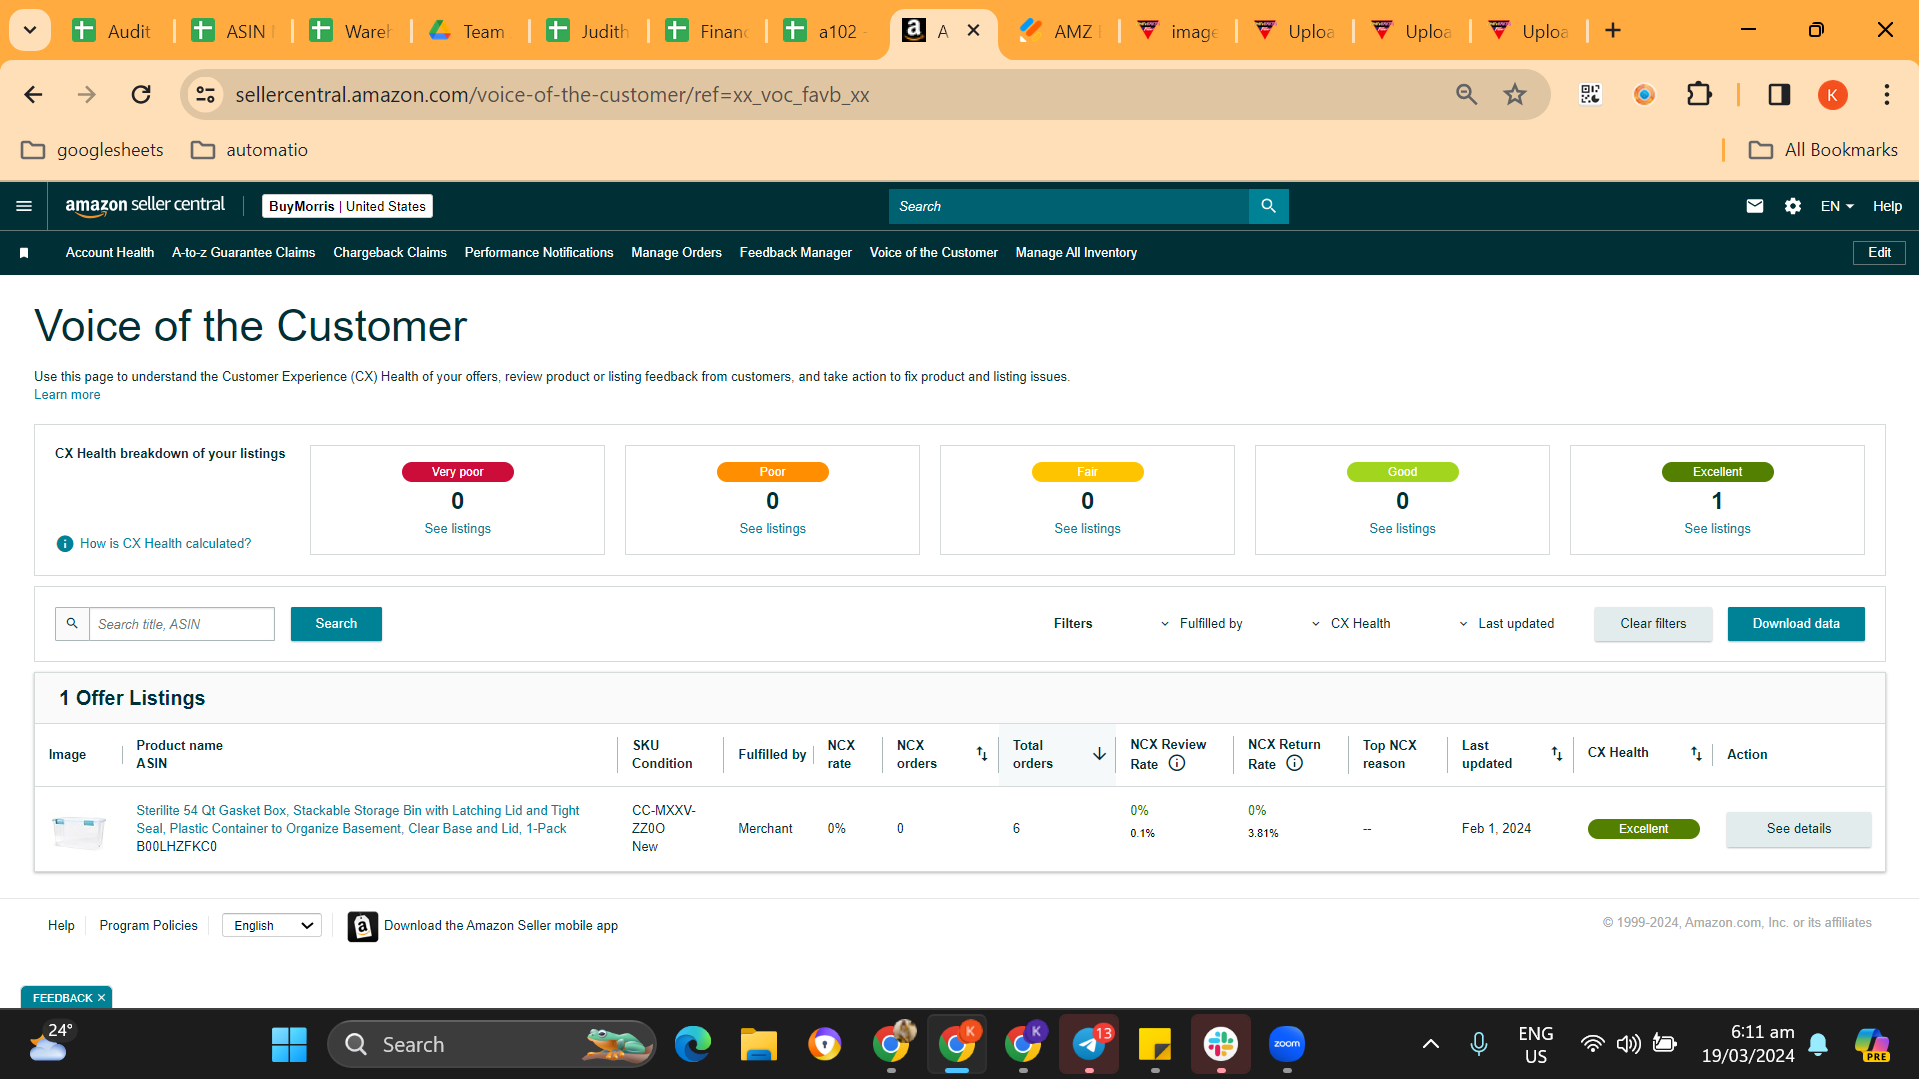Expand the Fulfilled by filter dropdown

coord(1200,624)
